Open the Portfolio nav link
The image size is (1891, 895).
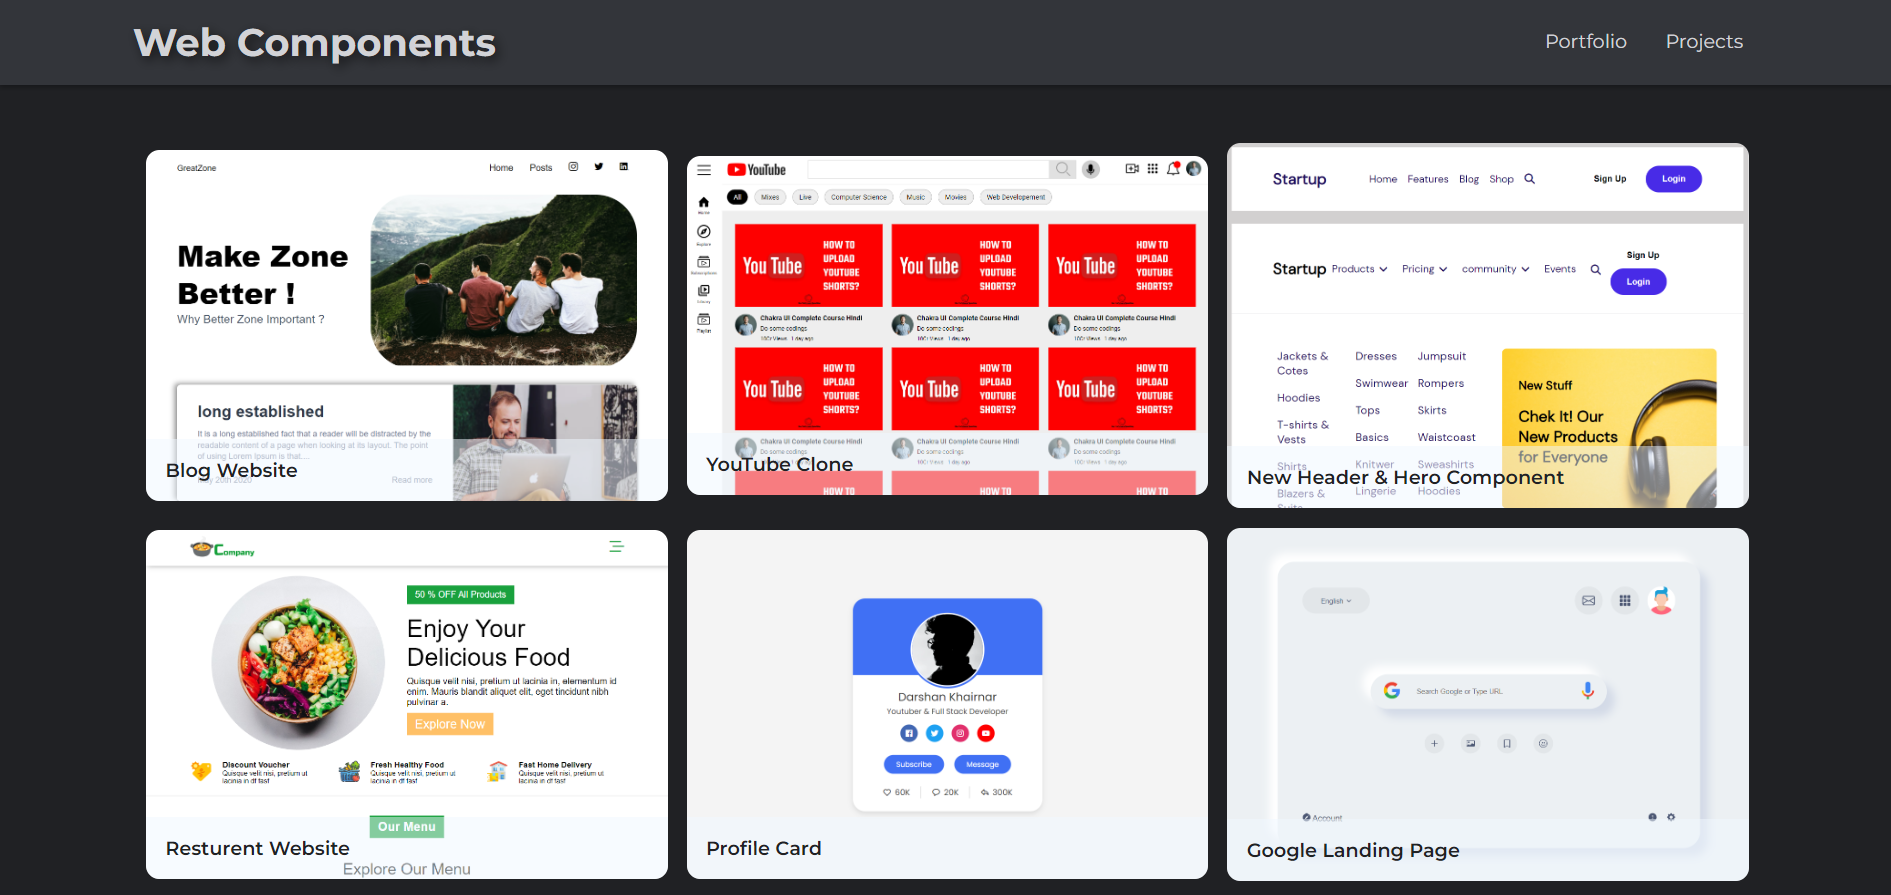tap(1585, 41)
